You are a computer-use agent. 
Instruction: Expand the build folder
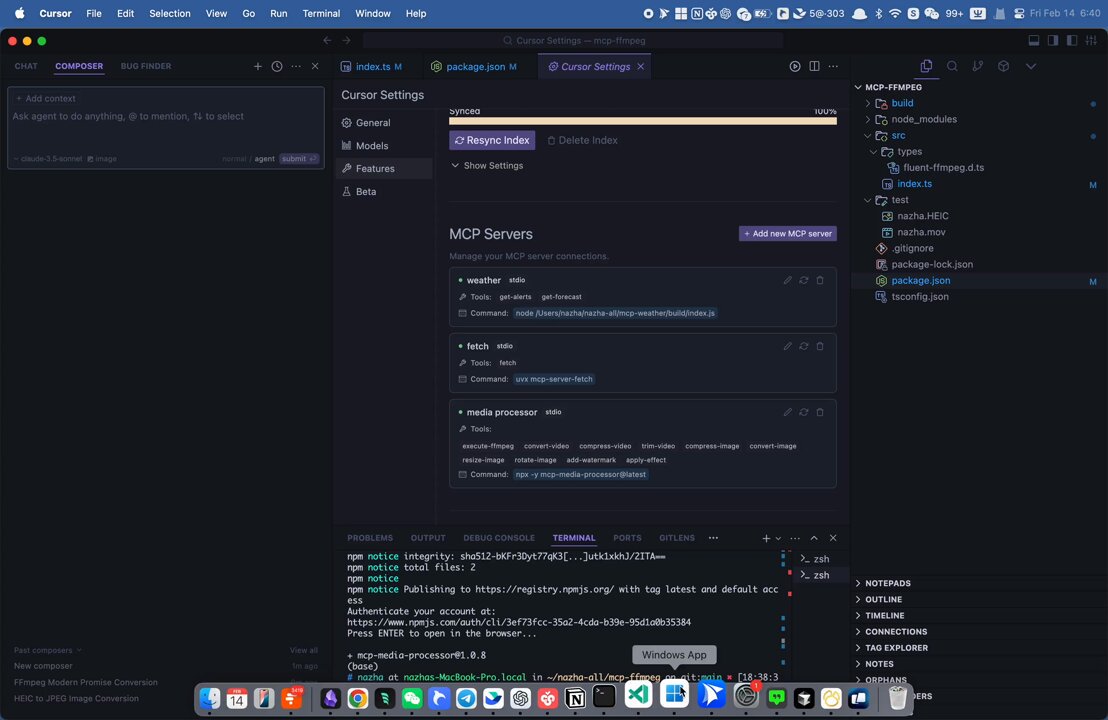click(902, 103)
